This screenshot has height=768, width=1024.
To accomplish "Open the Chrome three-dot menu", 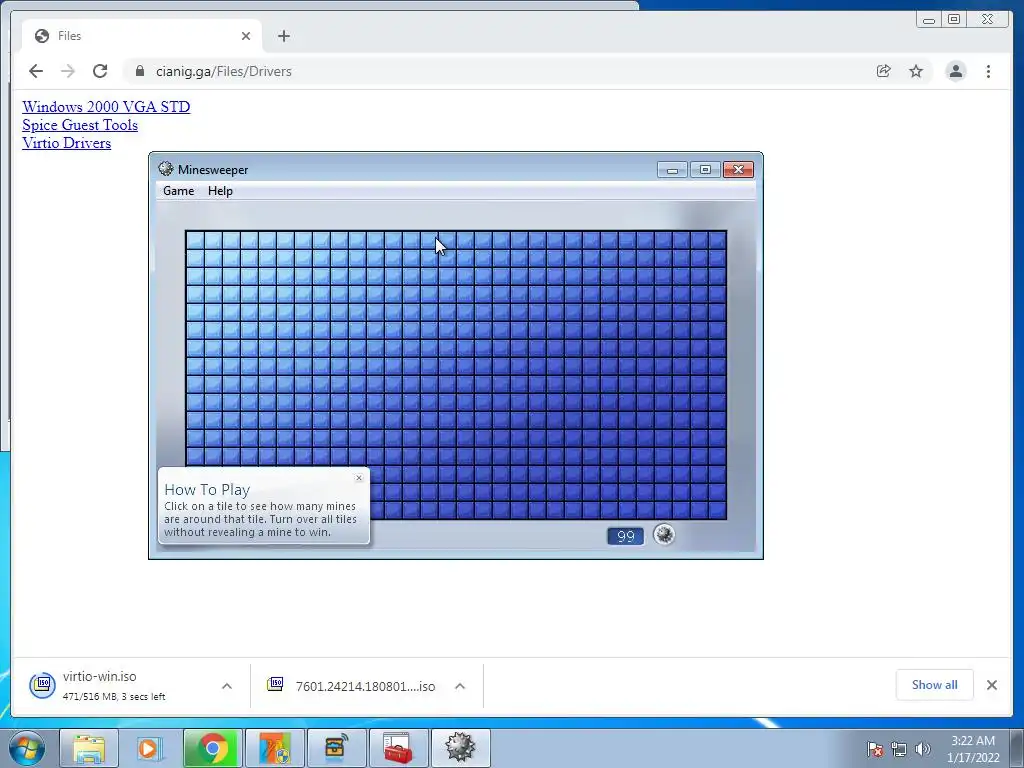I will 988,71.
